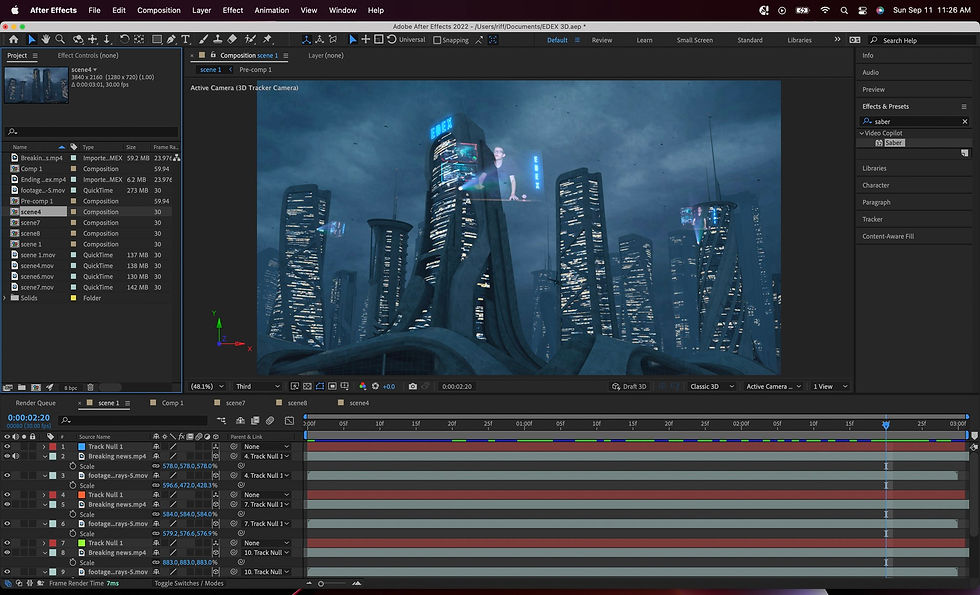Click the current time indicator in timeline
This screenshot has width=980, height=595.
[x=886, y=424]
